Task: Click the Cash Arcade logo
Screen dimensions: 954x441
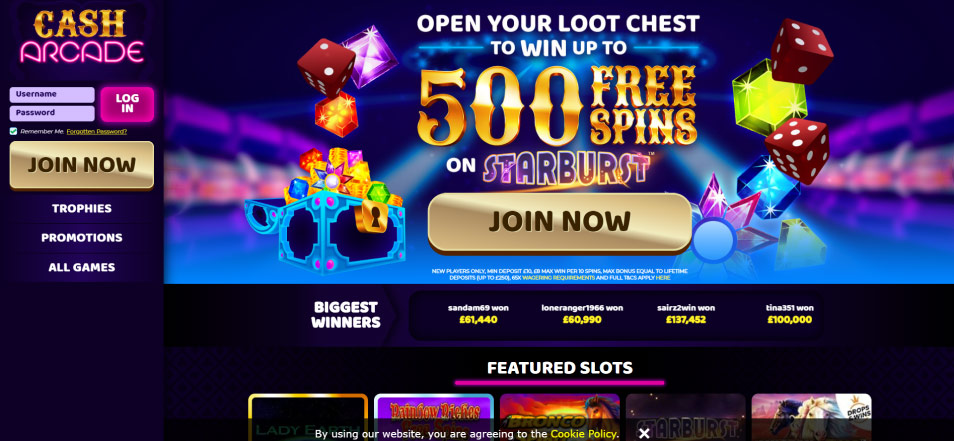Action: 82,36
